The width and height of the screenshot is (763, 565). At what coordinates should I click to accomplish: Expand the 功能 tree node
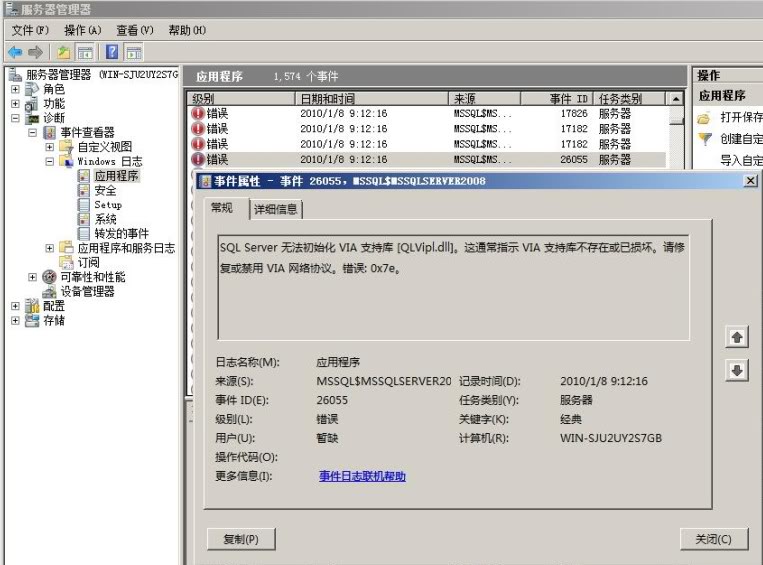tap(15, 104)
